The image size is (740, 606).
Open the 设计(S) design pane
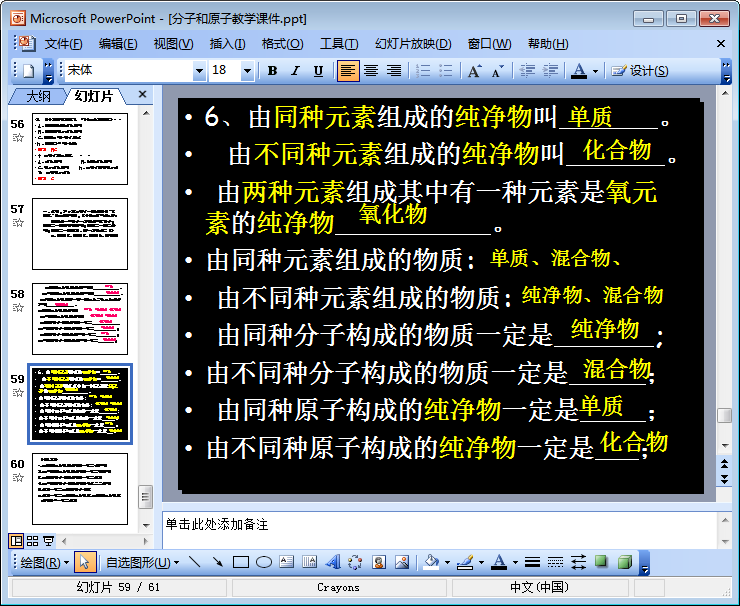[640, 71]
